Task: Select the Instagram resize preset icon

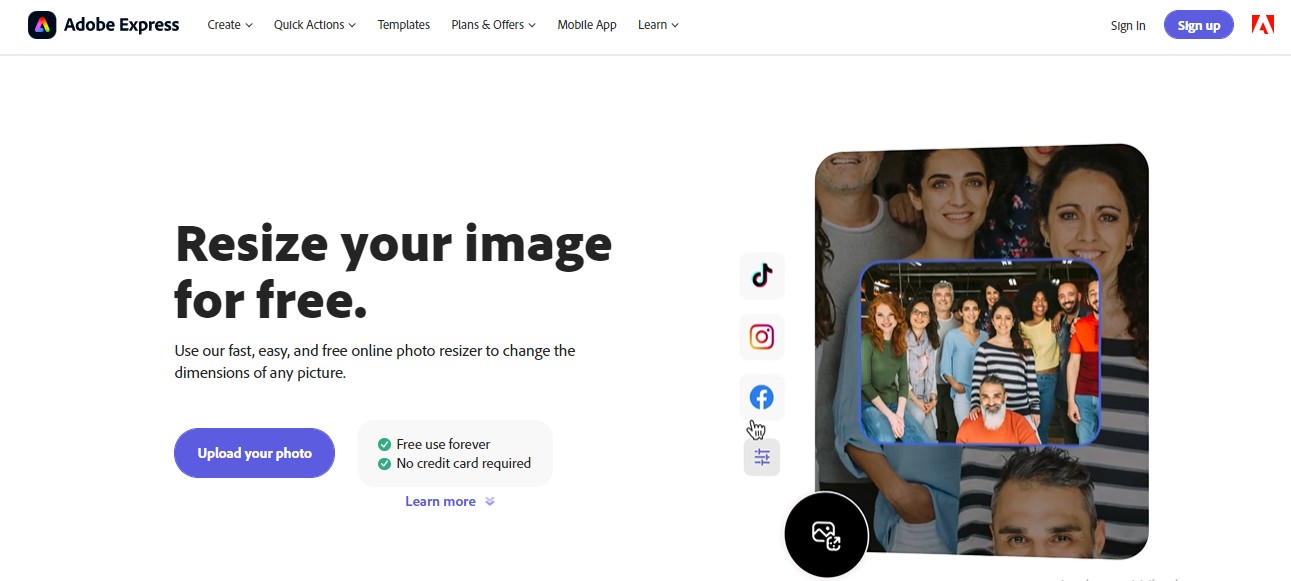Action: (761, 337)
